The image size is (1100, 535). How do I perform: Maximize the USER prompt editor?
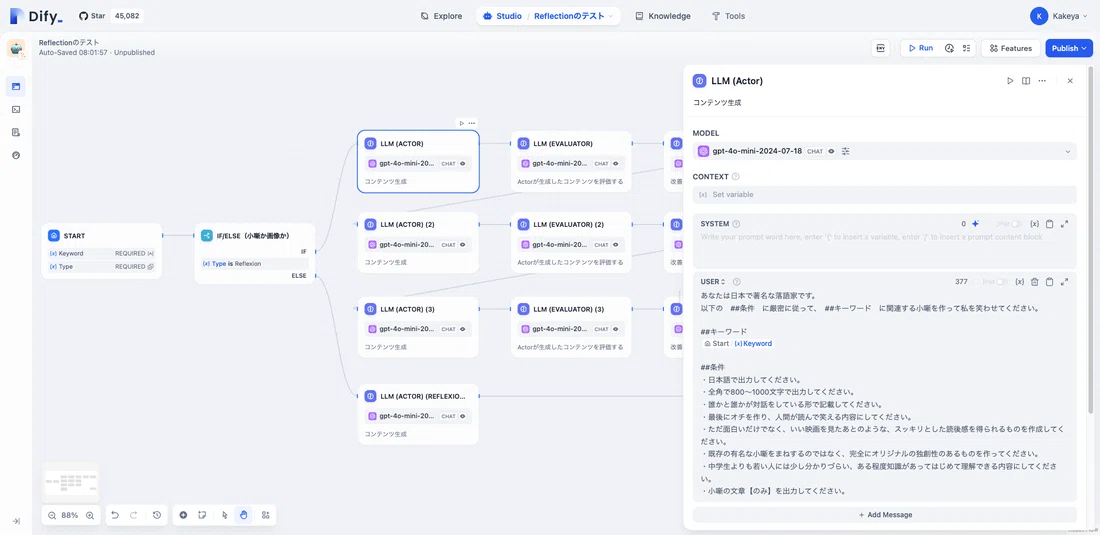pyautogui.click(x=1064, y=281)
